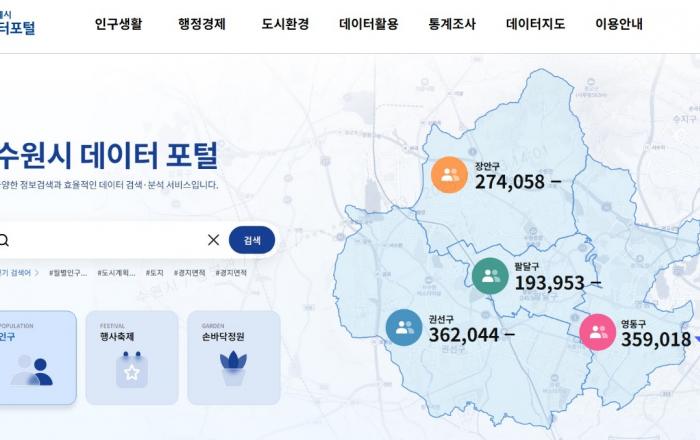
Task: Open the 도시환경 menu
Action: tap(285, 24)
